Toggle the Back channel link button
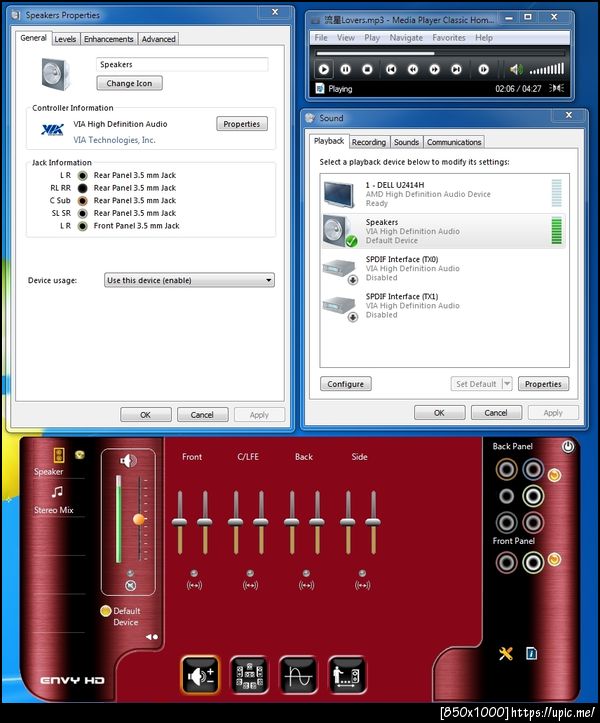 coord(307,586)
